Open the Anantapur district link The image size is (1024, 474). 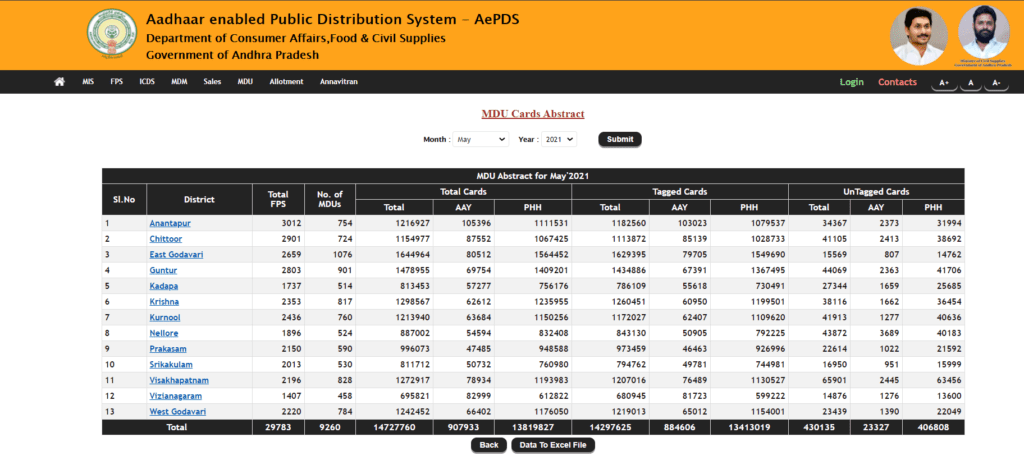(x=170, y=223)
